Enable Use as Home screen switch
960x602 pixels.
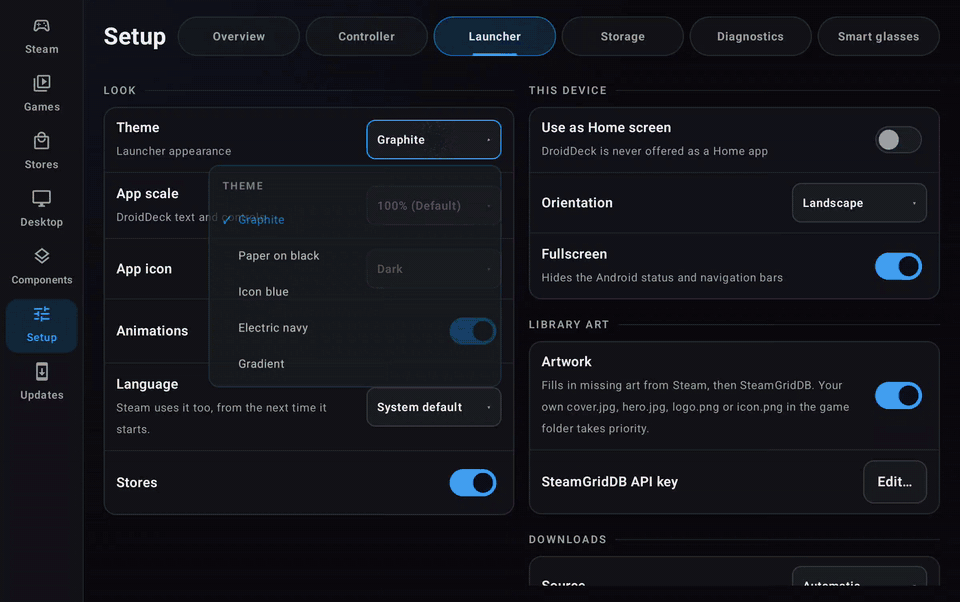pos(898,140)
